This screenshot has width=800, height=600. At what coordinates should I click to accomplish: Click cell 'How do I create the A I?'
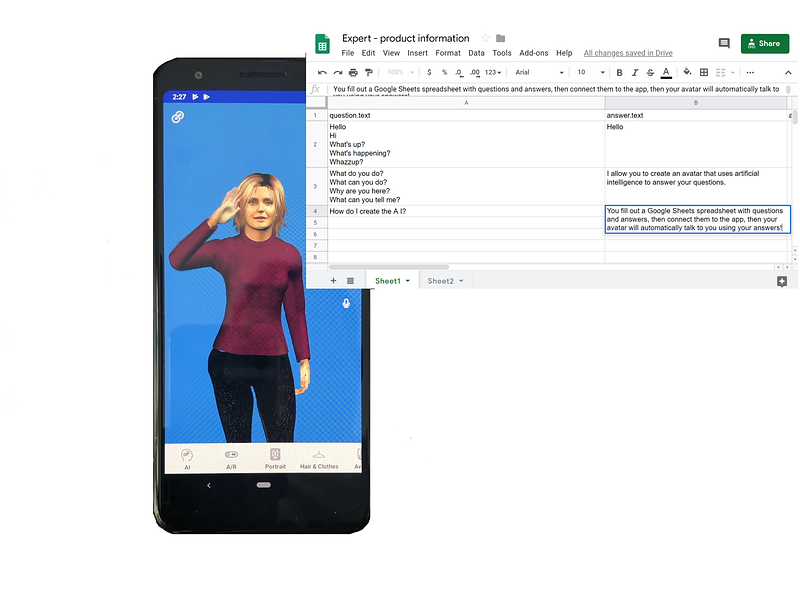click(466, 211)
